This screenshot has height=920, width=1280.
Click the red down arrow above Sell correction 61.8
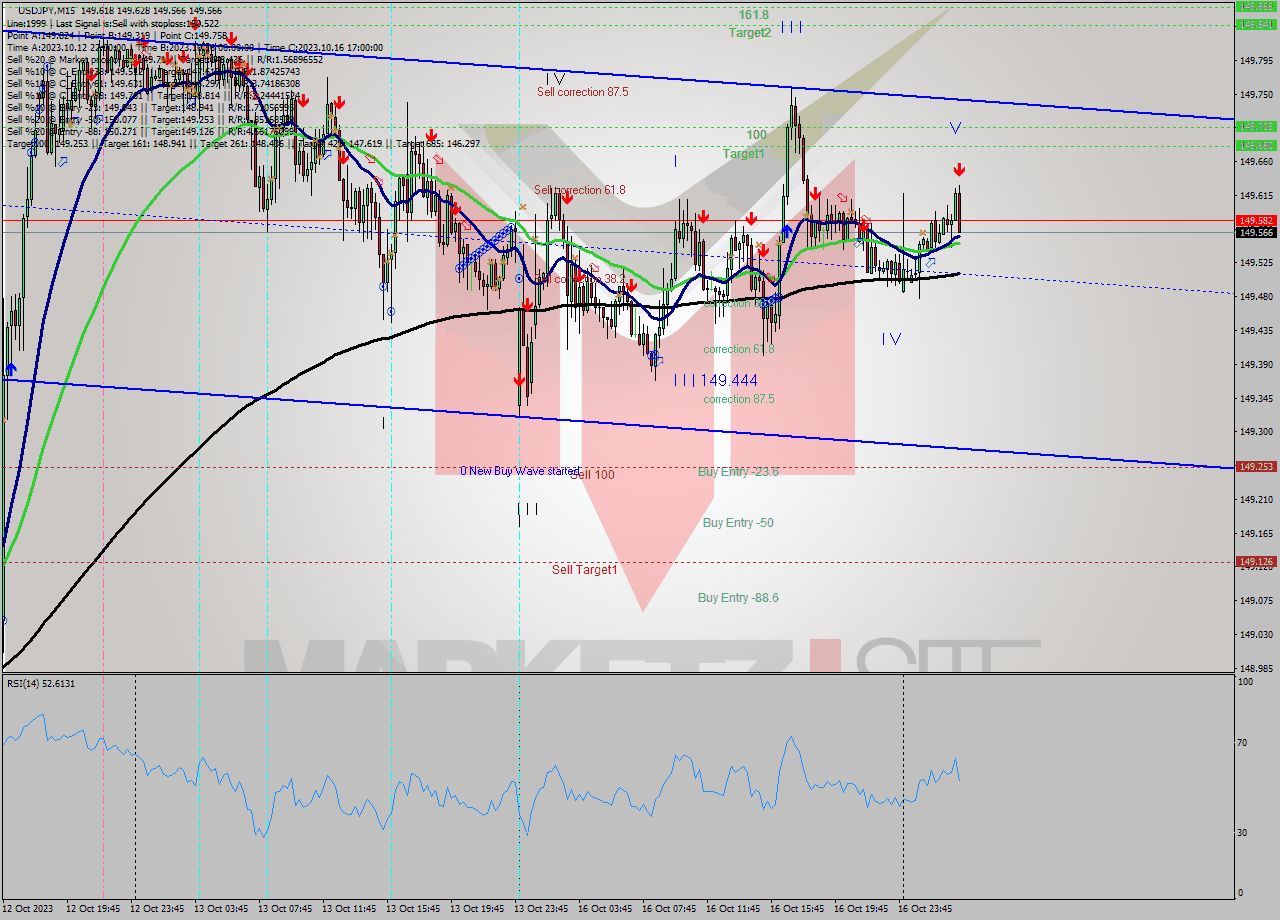567,200
